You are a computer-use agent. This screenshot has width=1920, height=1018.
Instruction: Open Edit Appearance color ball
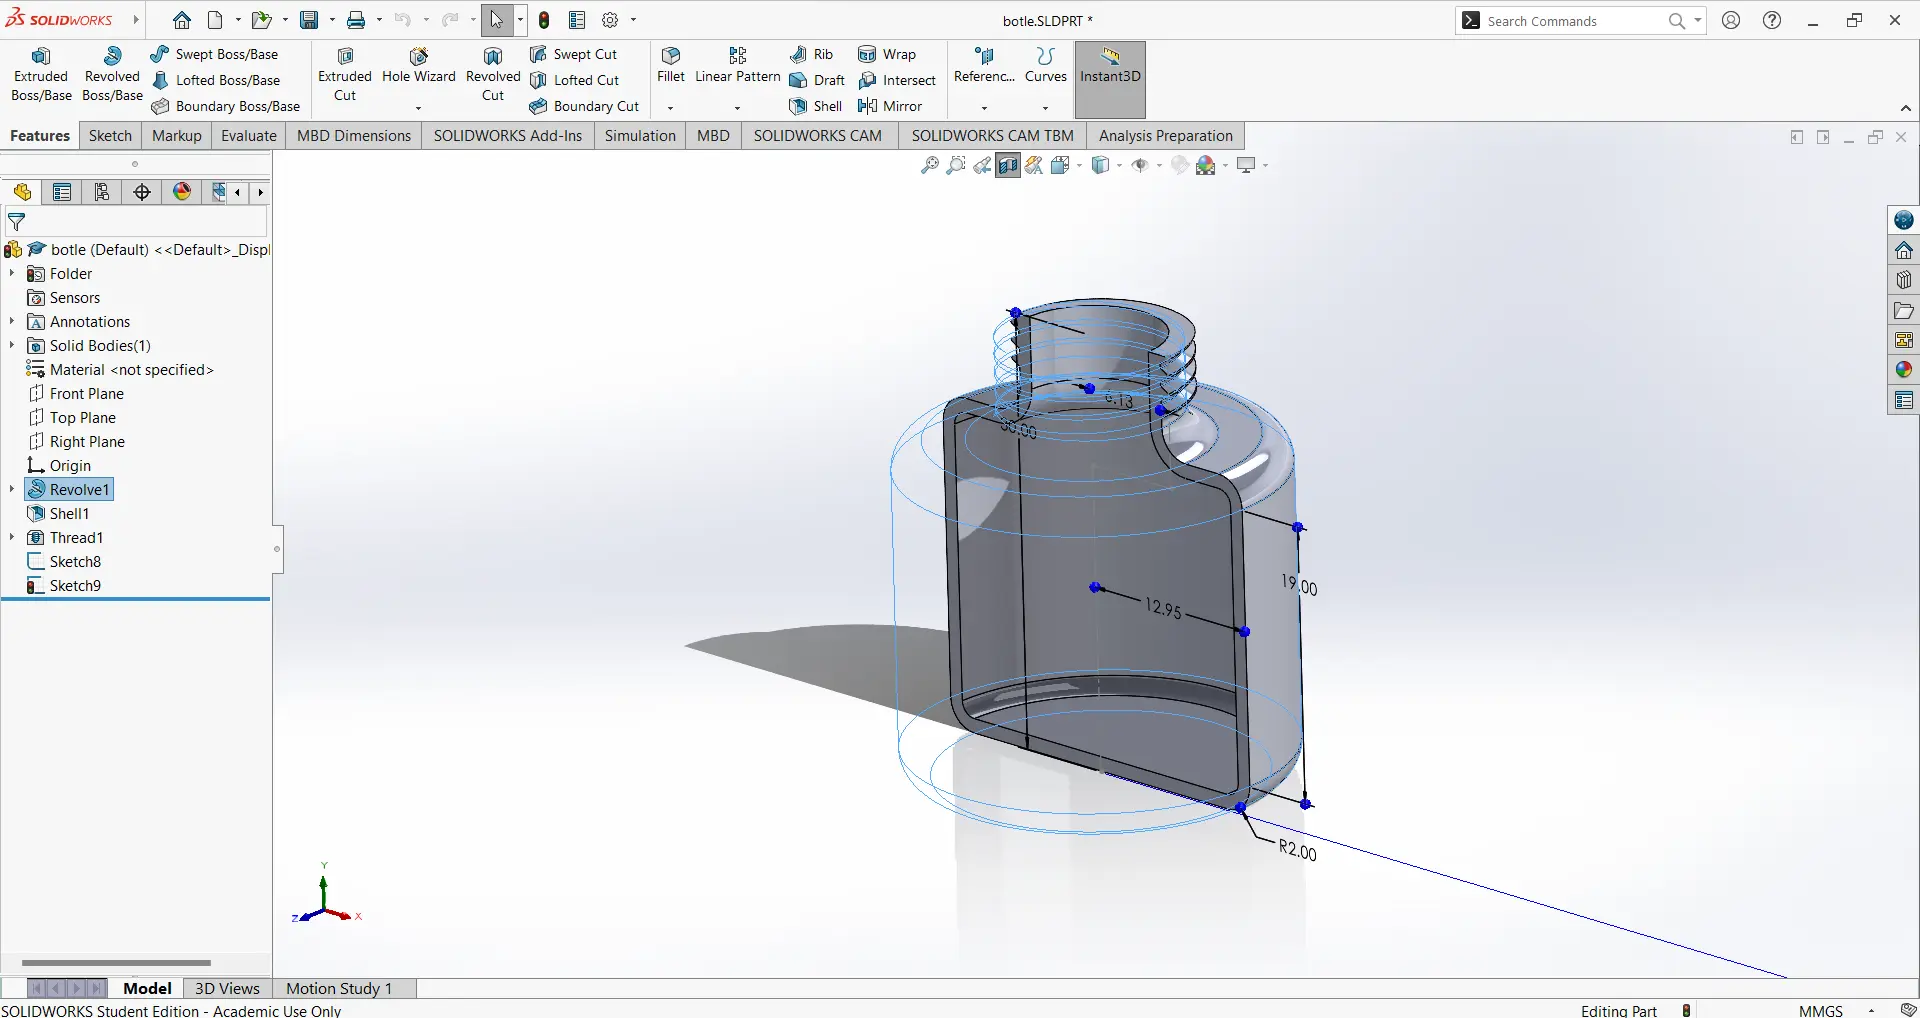(1205, 165)
